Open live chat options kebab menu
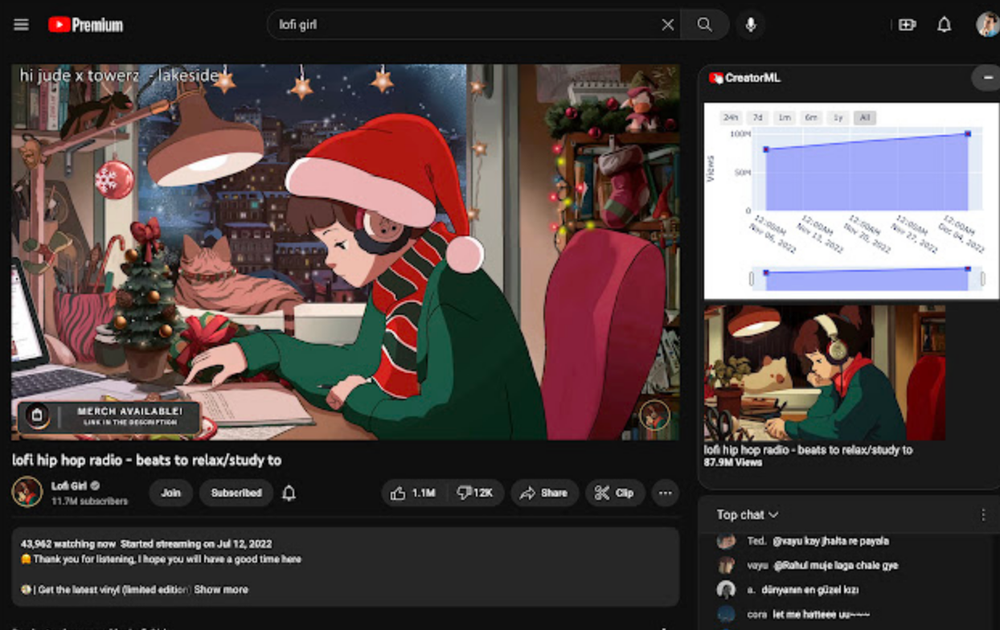 (983, 515)
